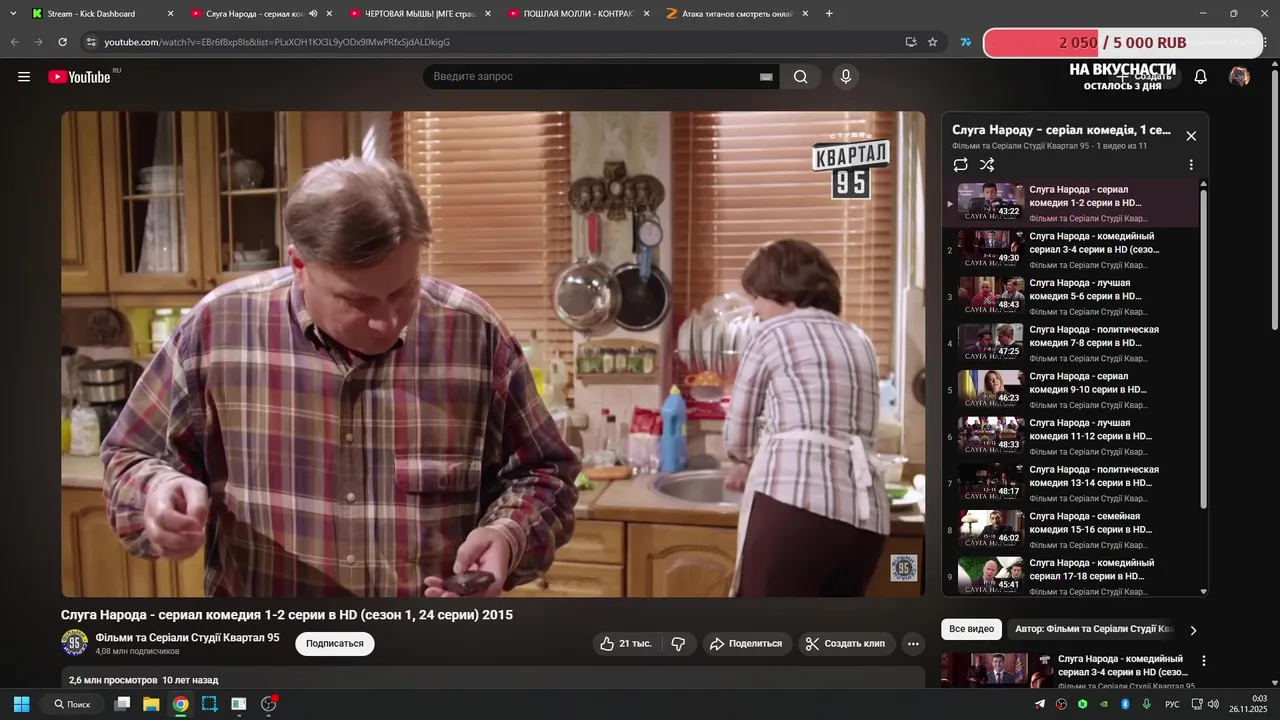
Task: Like the video (21 тыс.)
Action: click(x=626, y=644)
